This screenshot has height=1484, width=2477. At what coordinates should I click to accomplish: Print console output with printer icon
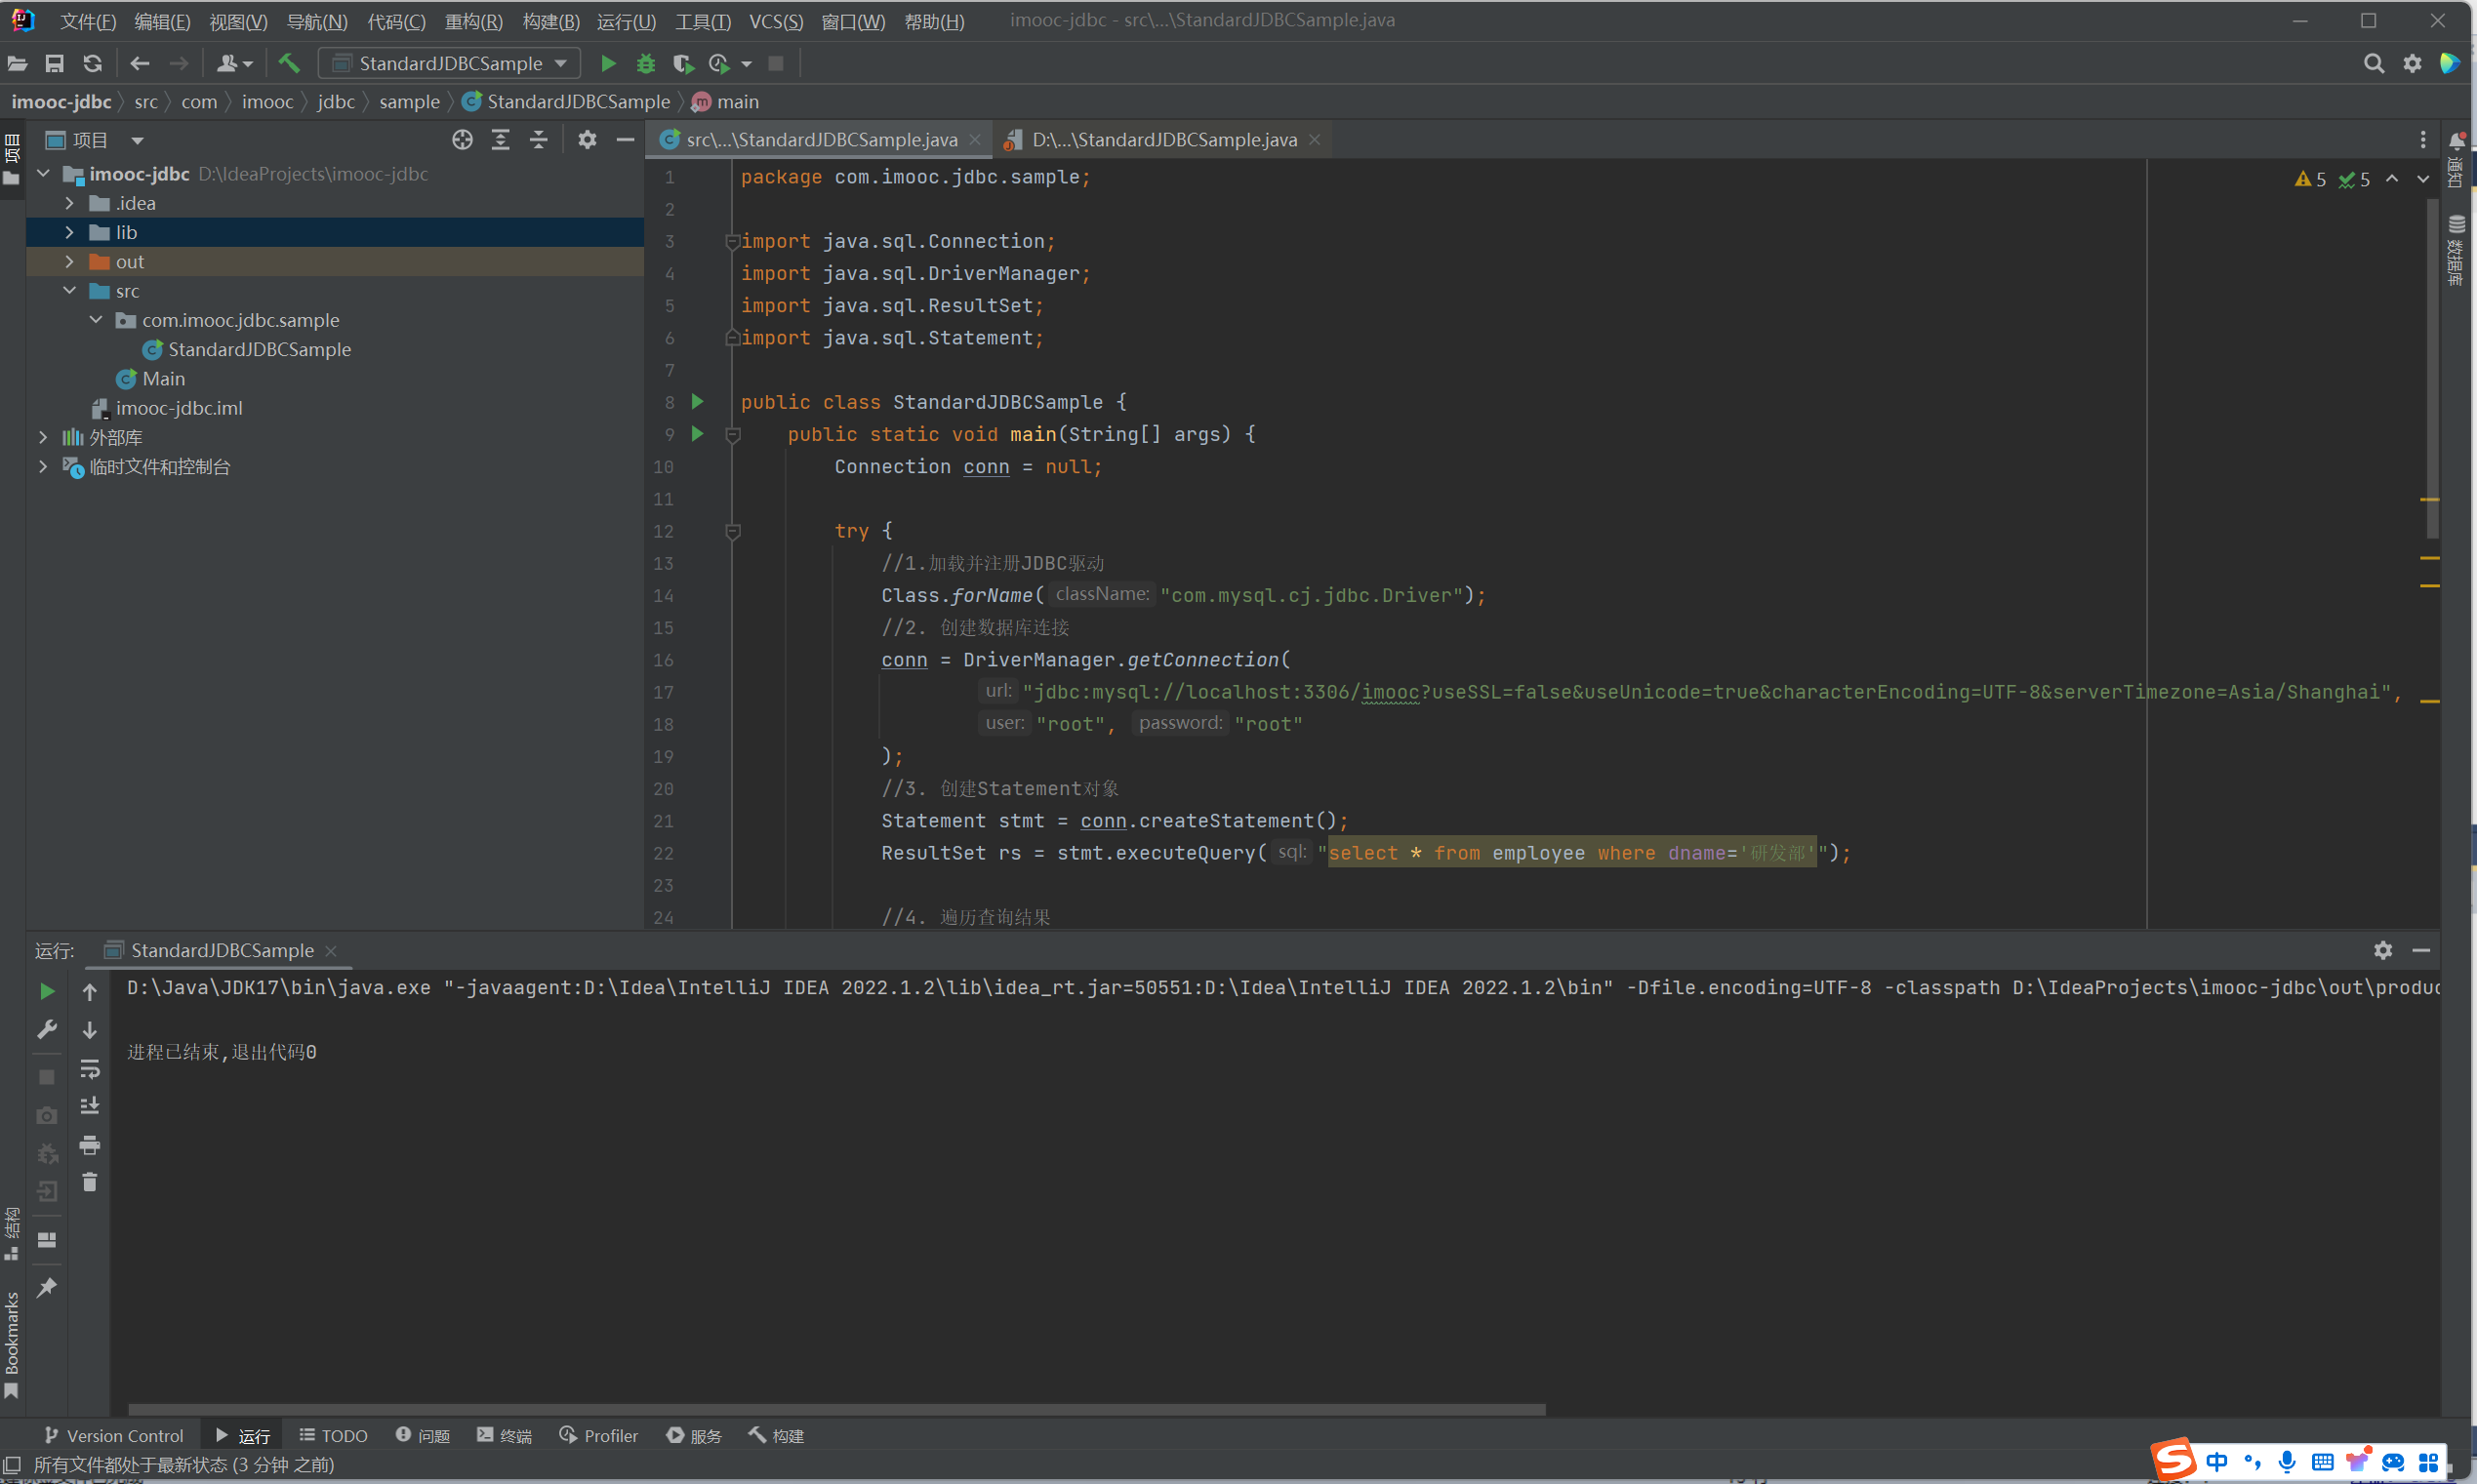(x=90, y=1145)
